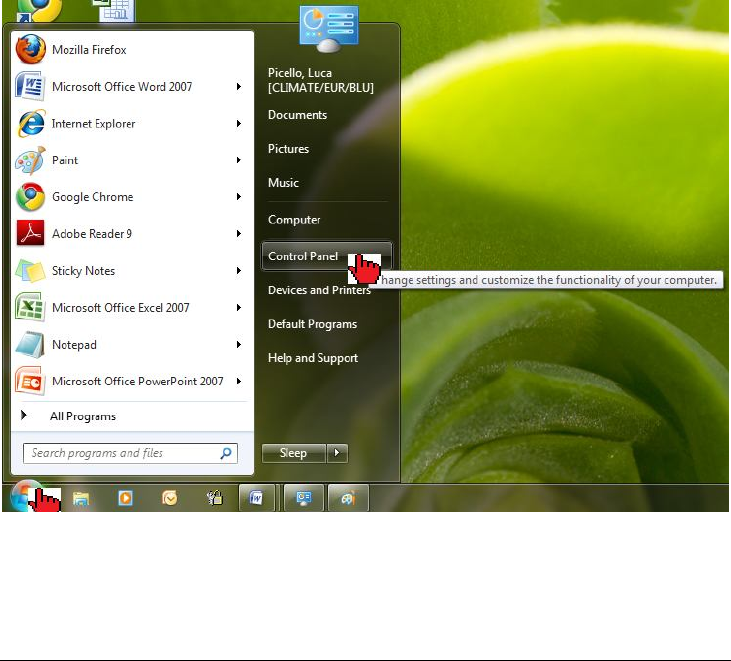Open Sticky Notes

click(83, 271)
